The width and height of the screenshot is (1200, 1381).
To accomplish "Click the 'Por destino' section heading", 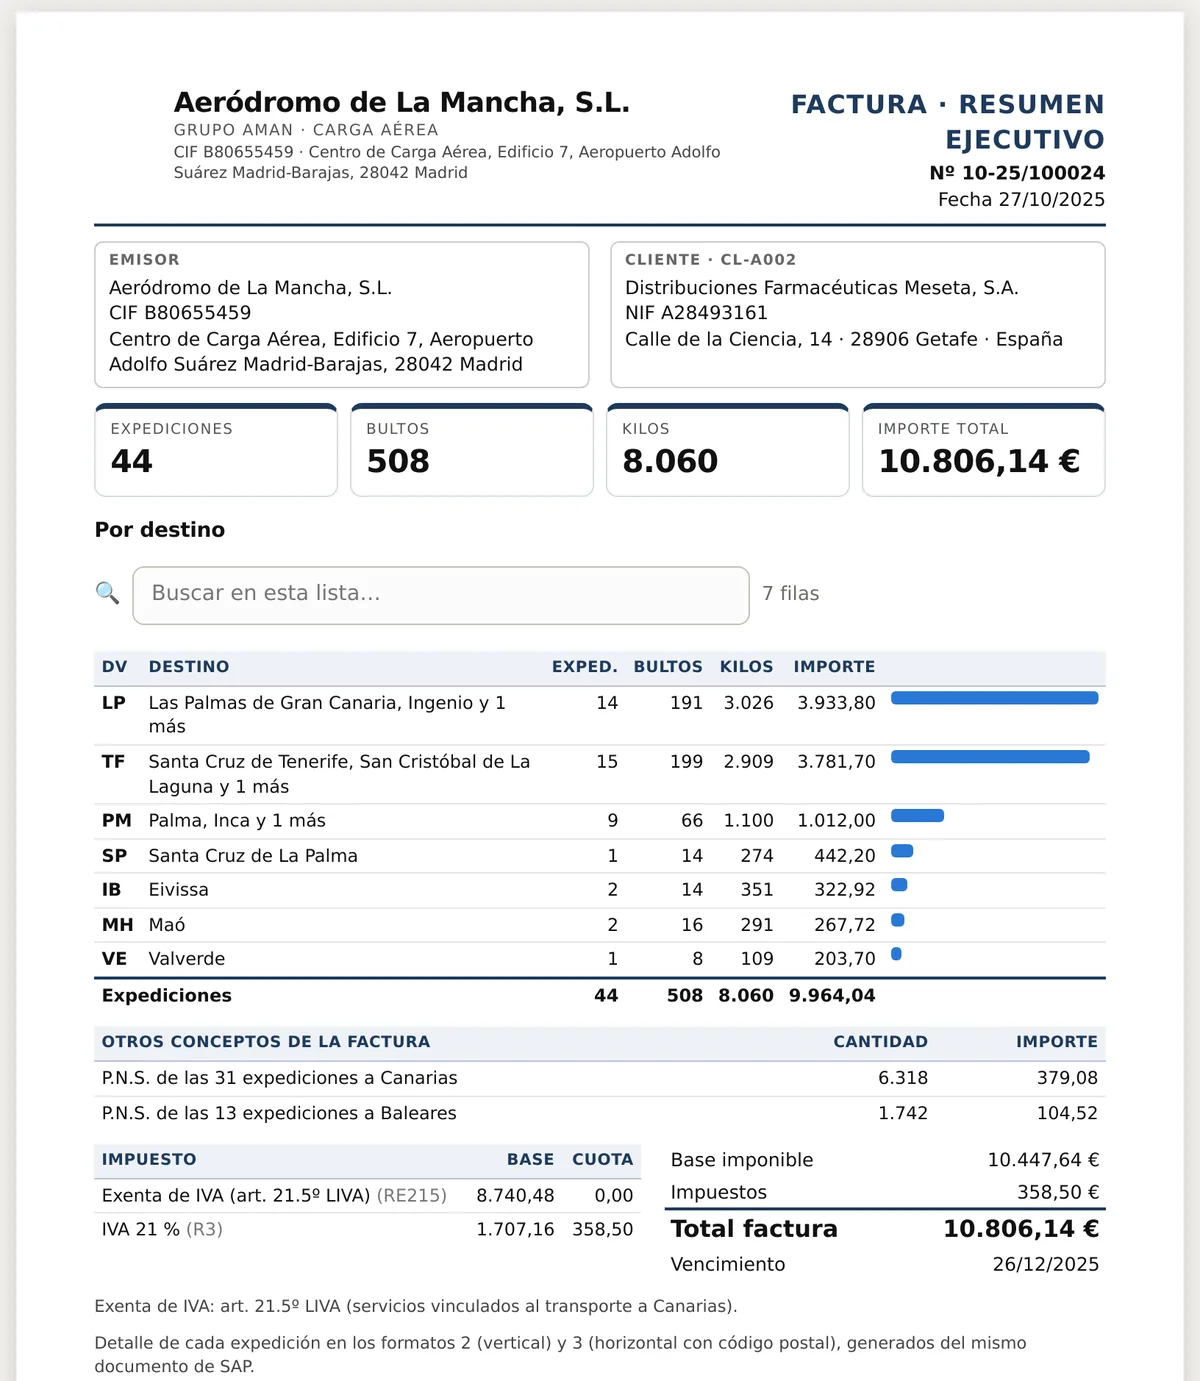I will 160,530.
